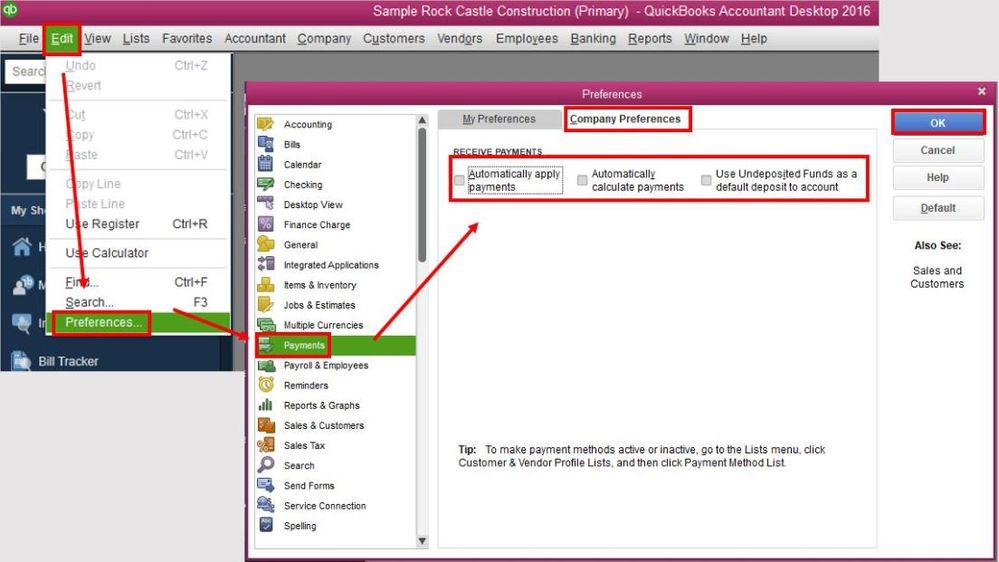The width and height of the screenshot is (999, 562).
Task: Confirm preferences with OK button
Action: 938,122
